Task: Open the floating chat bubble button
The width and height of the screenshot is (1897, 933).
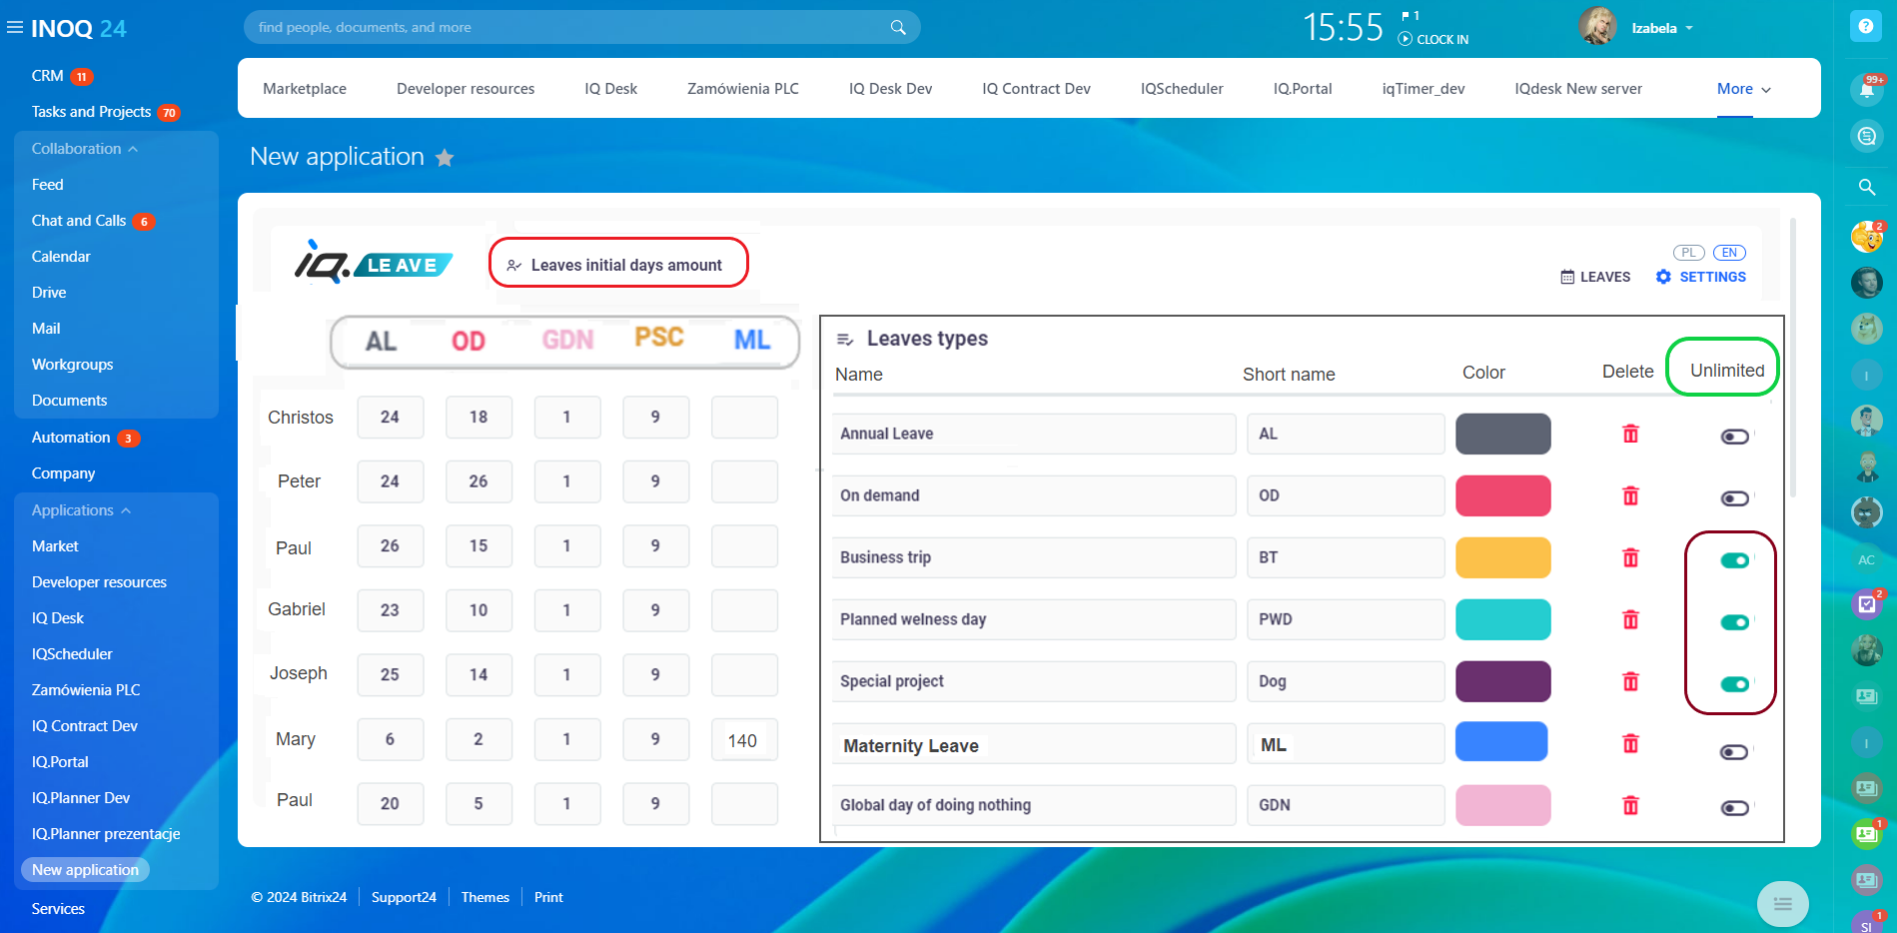Action: 1782,905
